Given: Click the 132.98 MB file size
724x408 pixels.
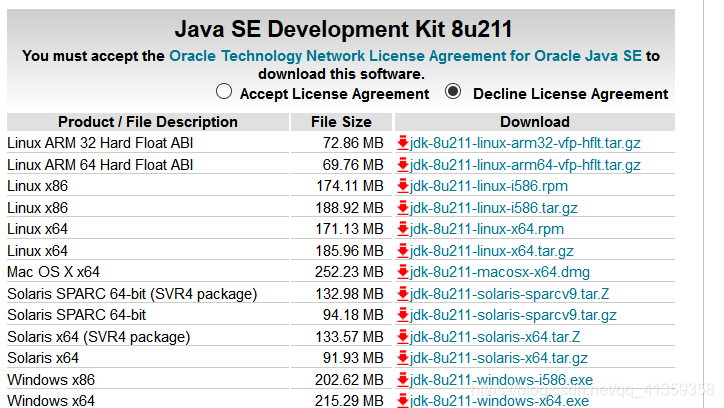Looking at the screenshot, I should (x=350, y=294).
